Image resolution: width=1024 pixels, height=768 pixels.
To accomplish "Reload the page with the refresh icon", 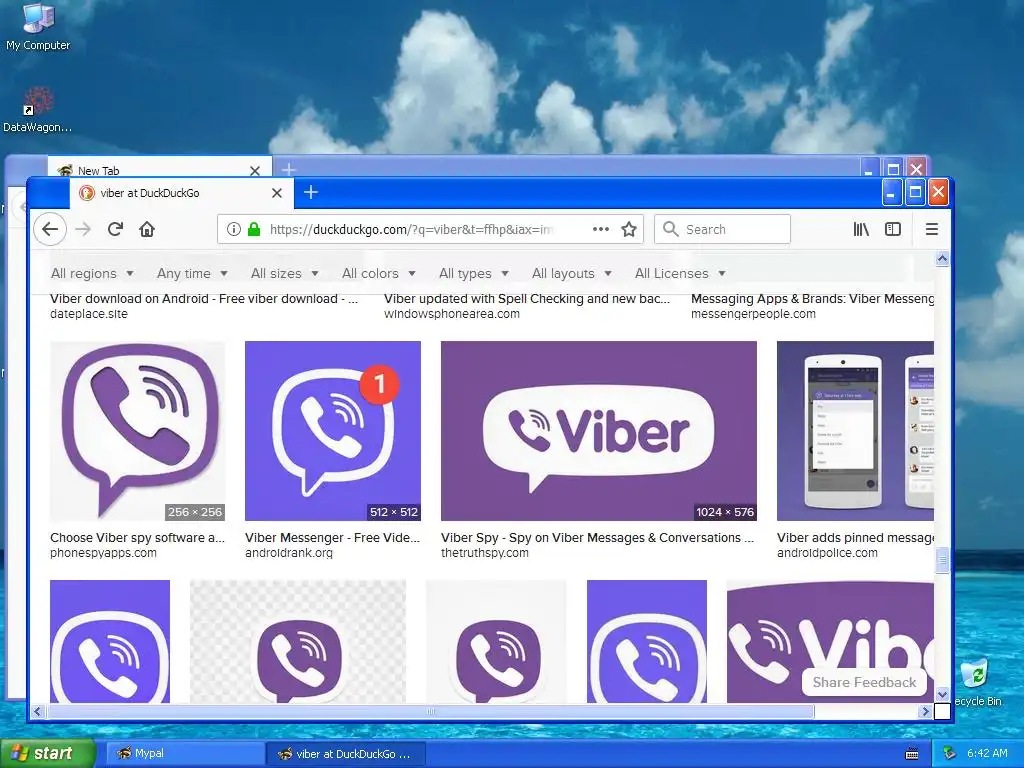I will click(x=116, y=229).
